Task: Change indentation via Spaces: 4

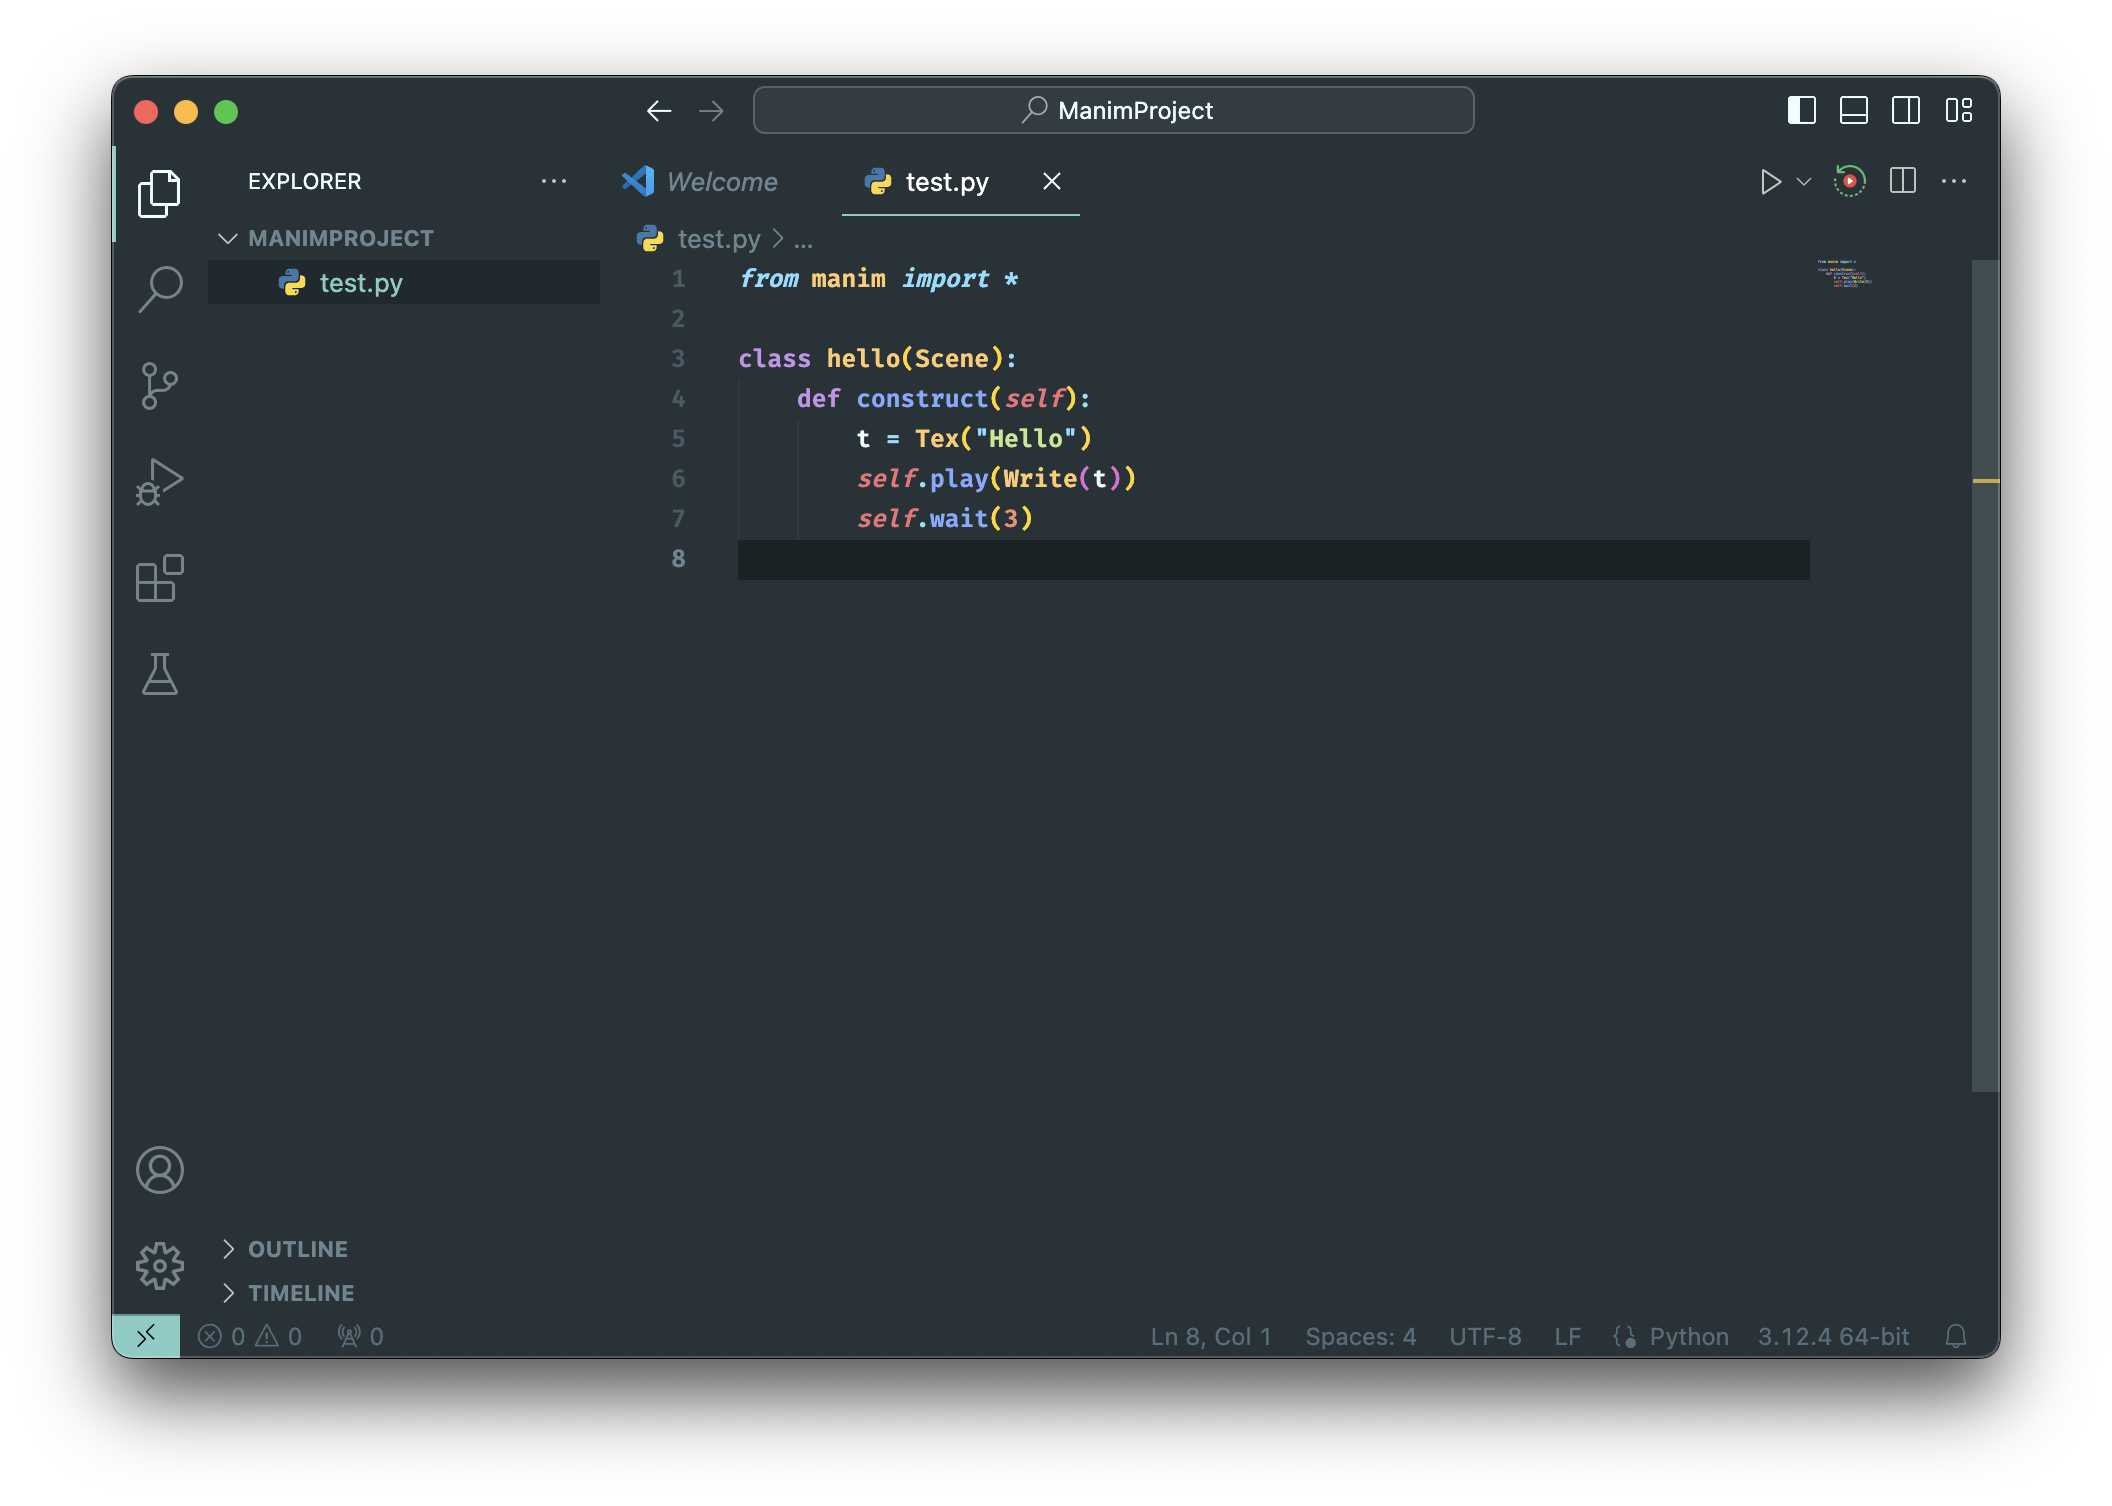Action: [1361, 1337]
